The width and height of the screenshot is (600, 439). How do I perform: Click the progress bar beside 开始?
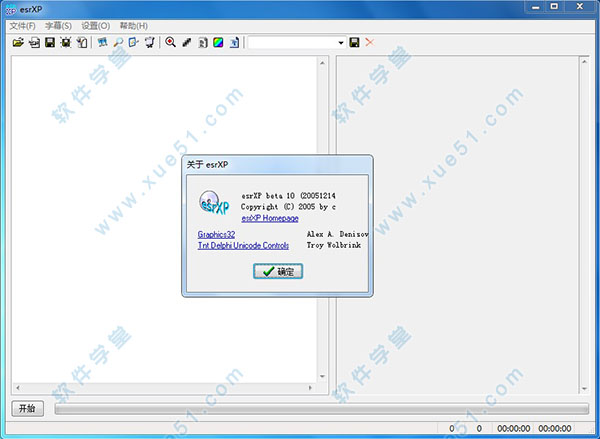(321, 409)
